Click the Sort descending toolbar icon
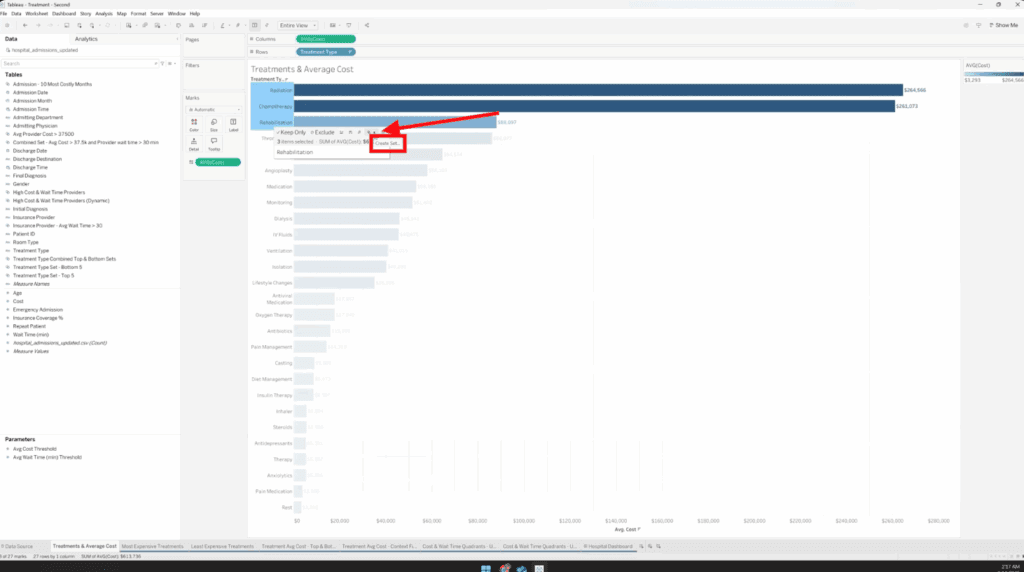1024x572 pixels. coord(204,25)
